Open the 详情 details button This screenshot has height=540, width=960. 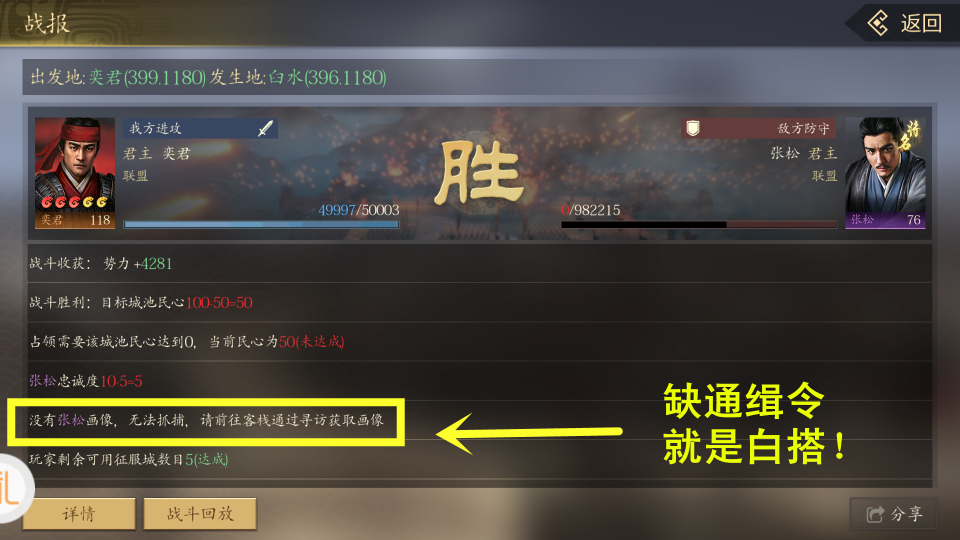pos(79,513)
